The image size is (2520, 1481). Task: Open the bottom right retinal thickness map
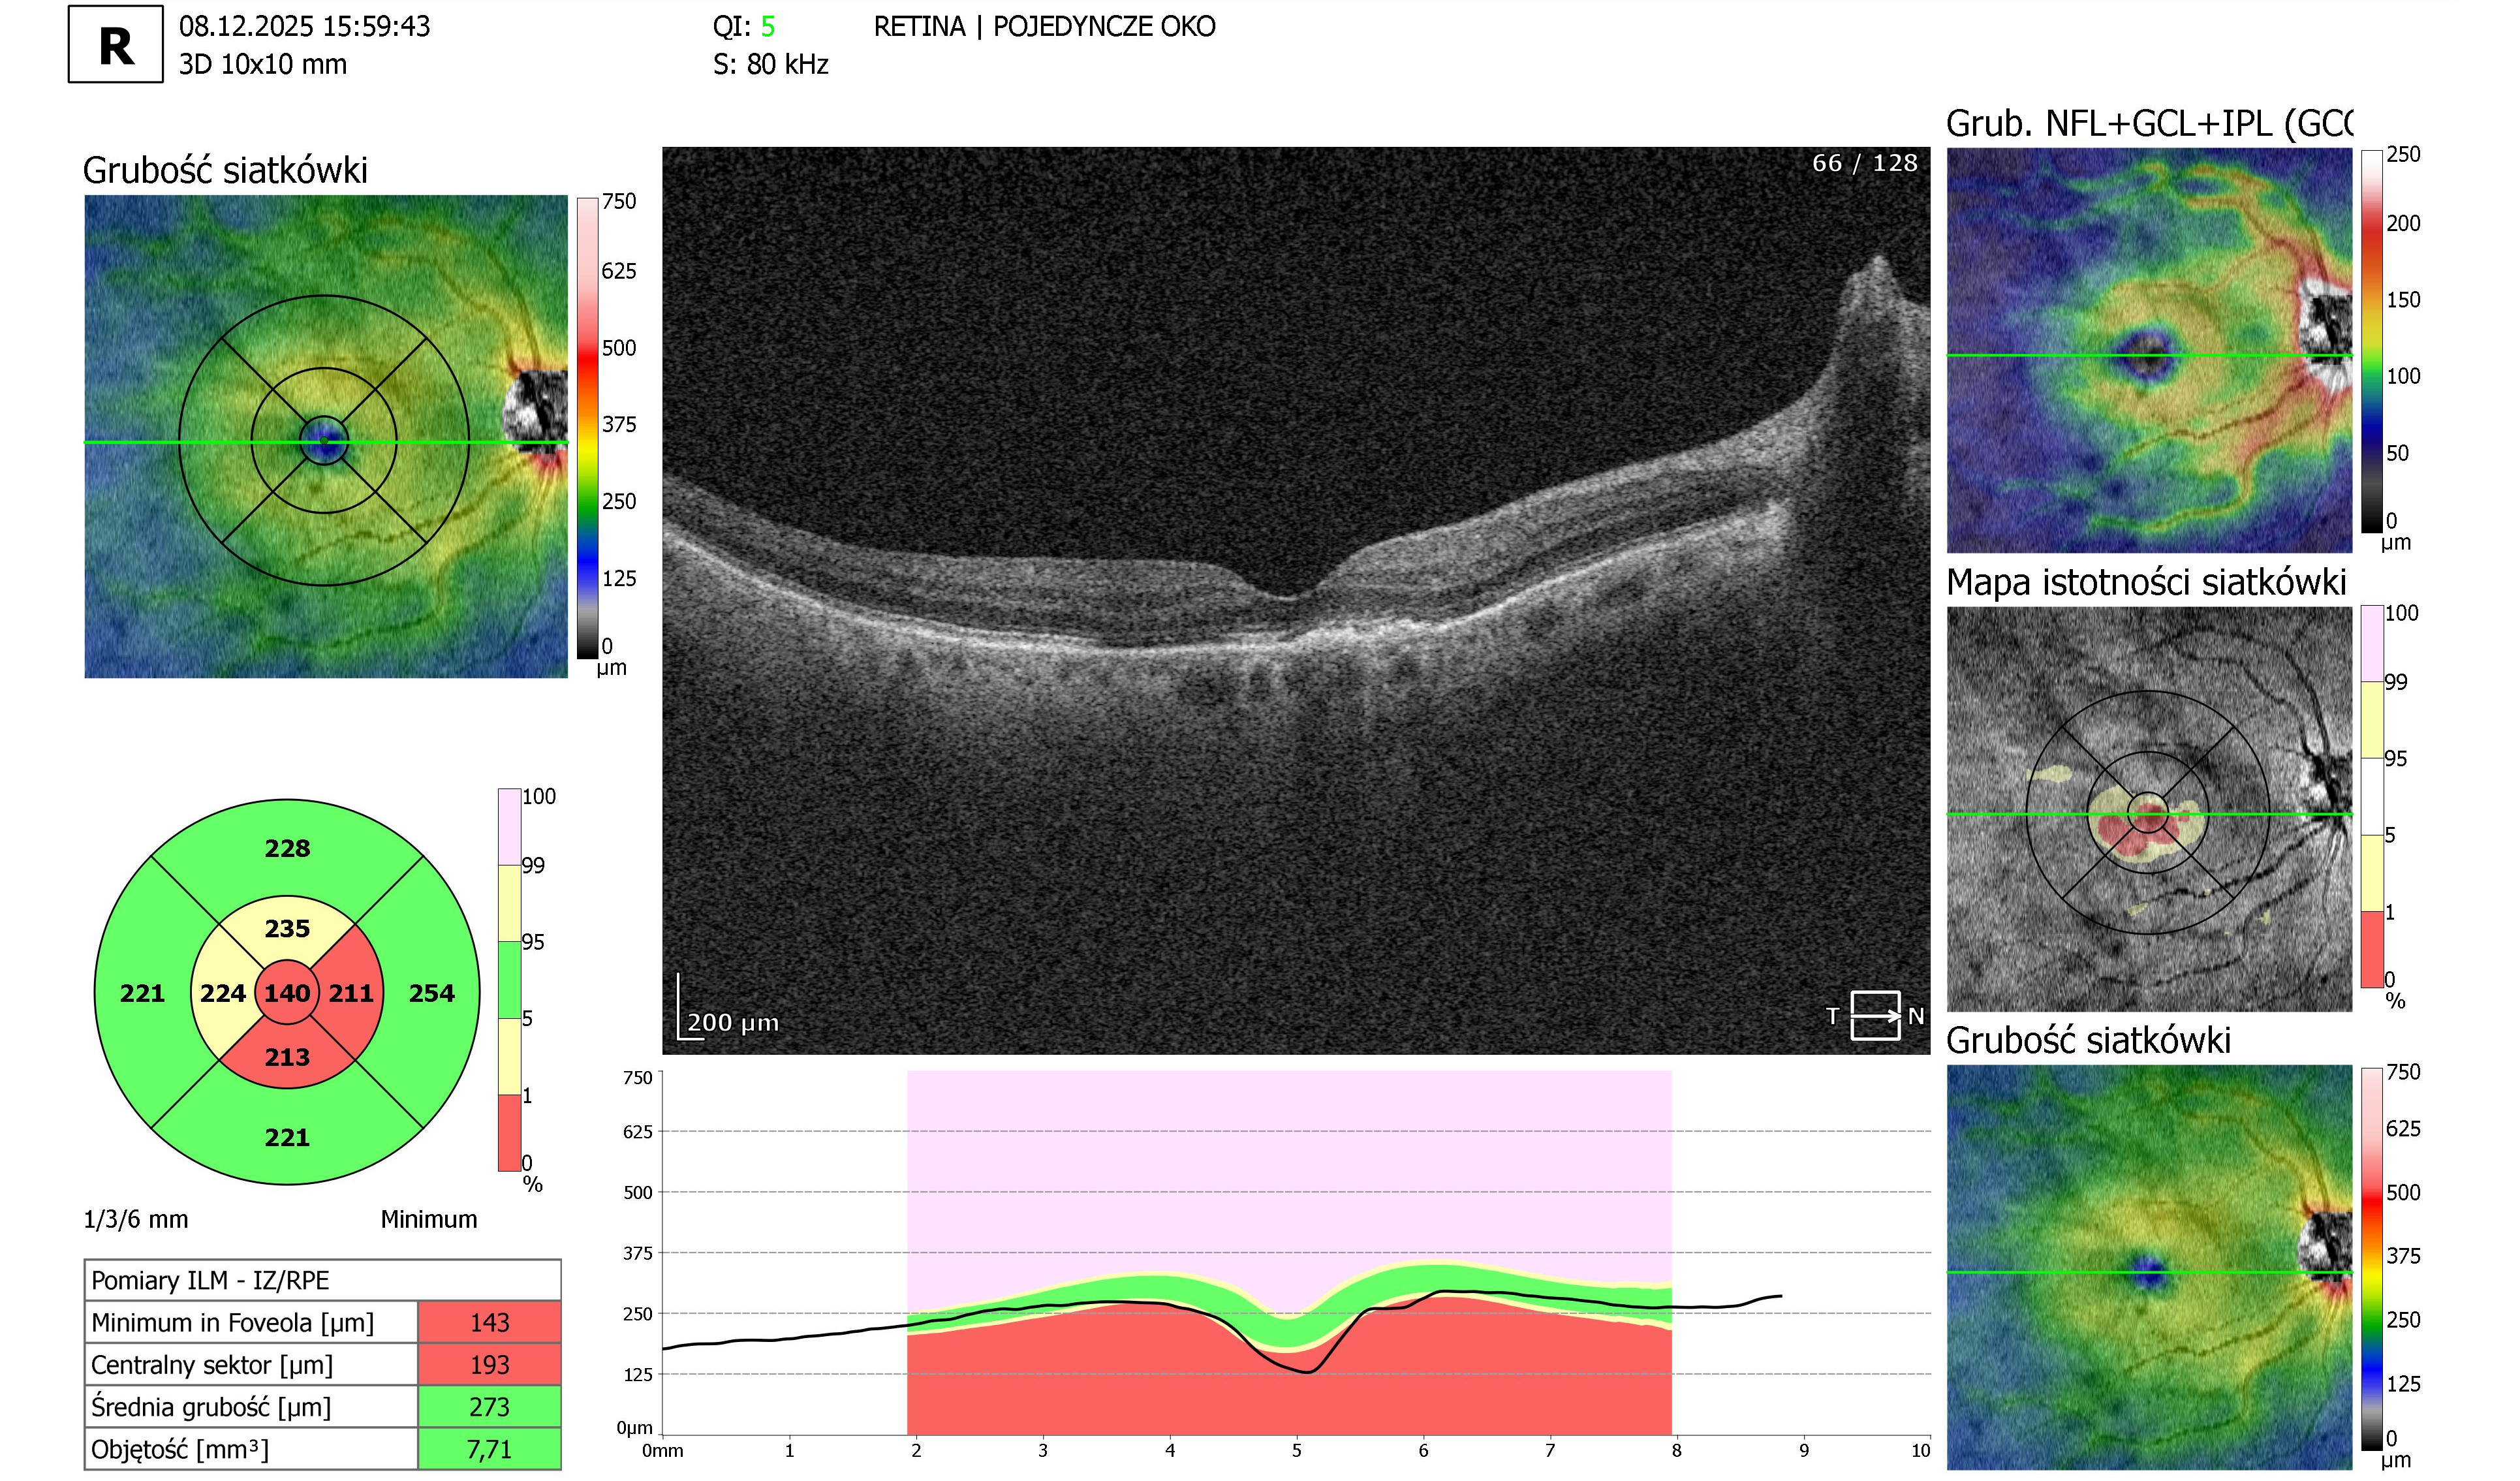[2149, 1267]
